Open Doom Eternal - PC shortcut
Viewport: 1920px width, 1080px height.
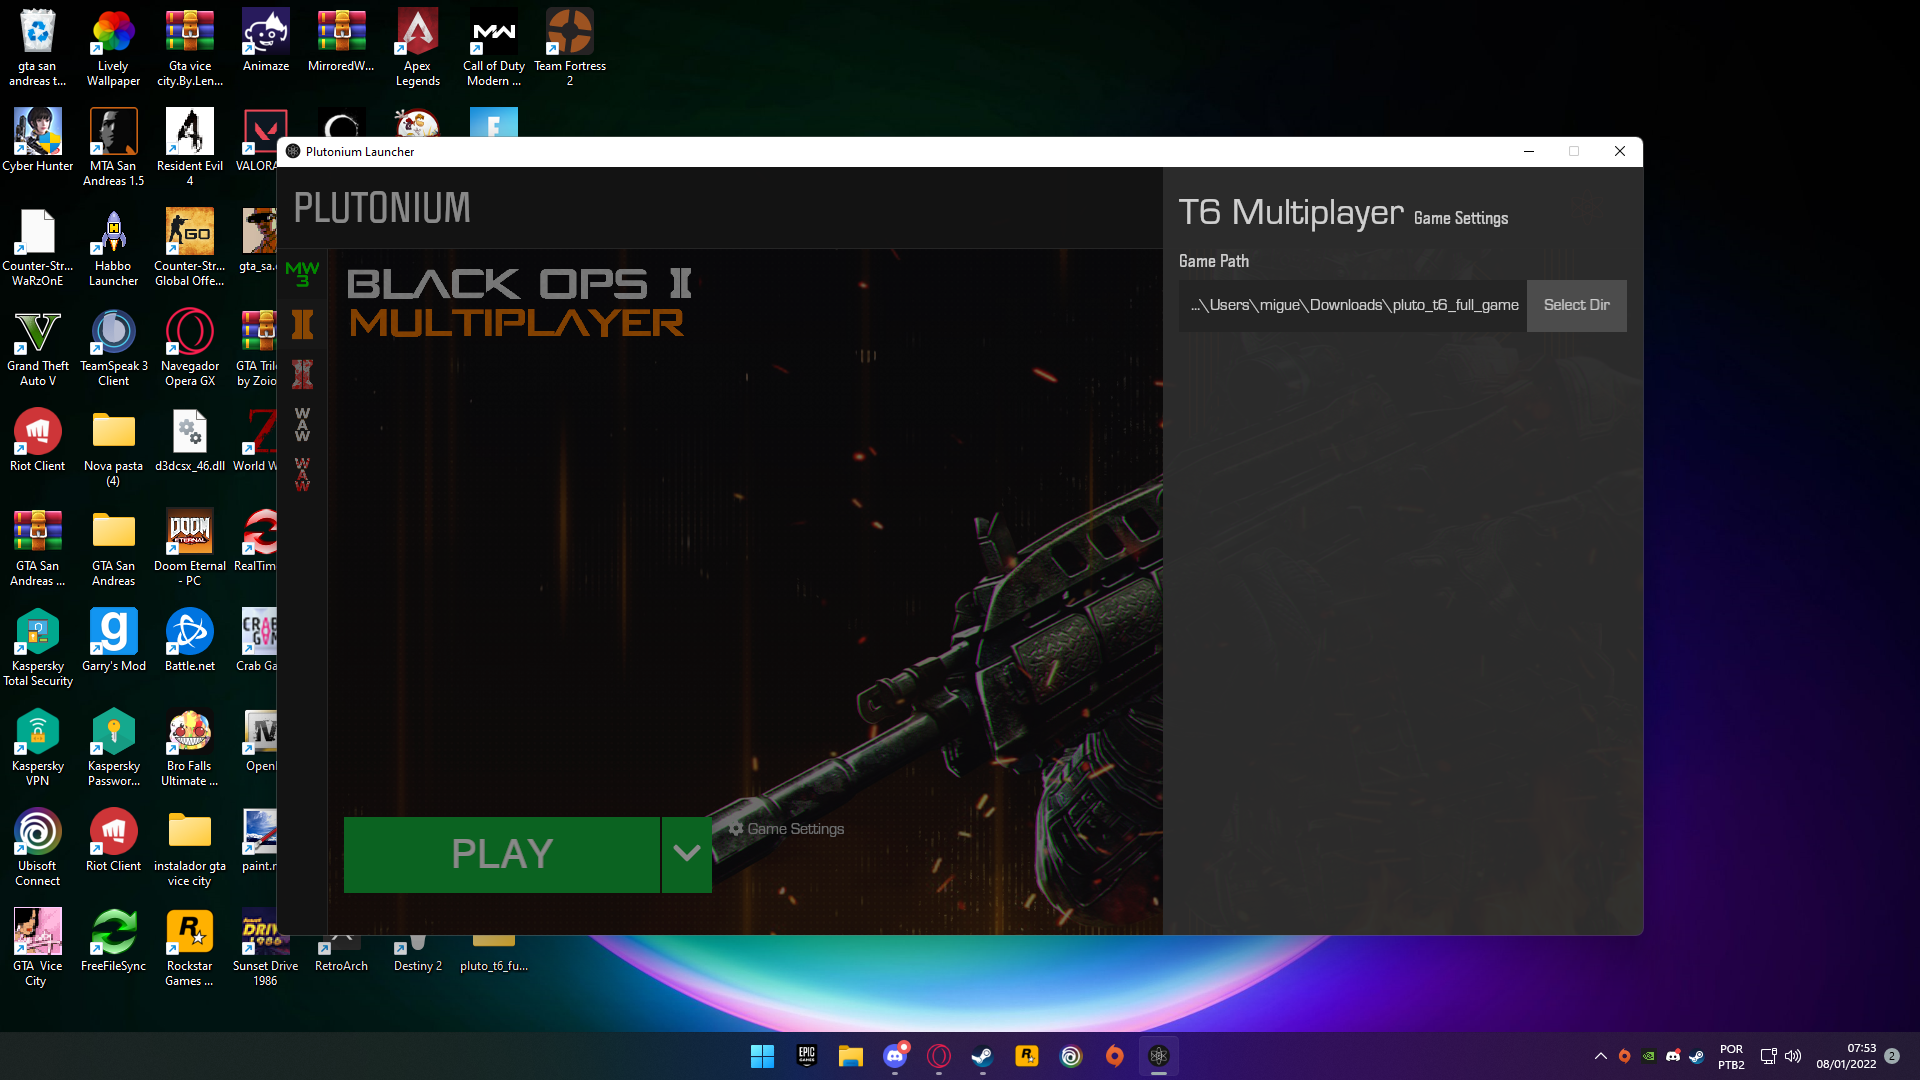[x=190, y=547]
